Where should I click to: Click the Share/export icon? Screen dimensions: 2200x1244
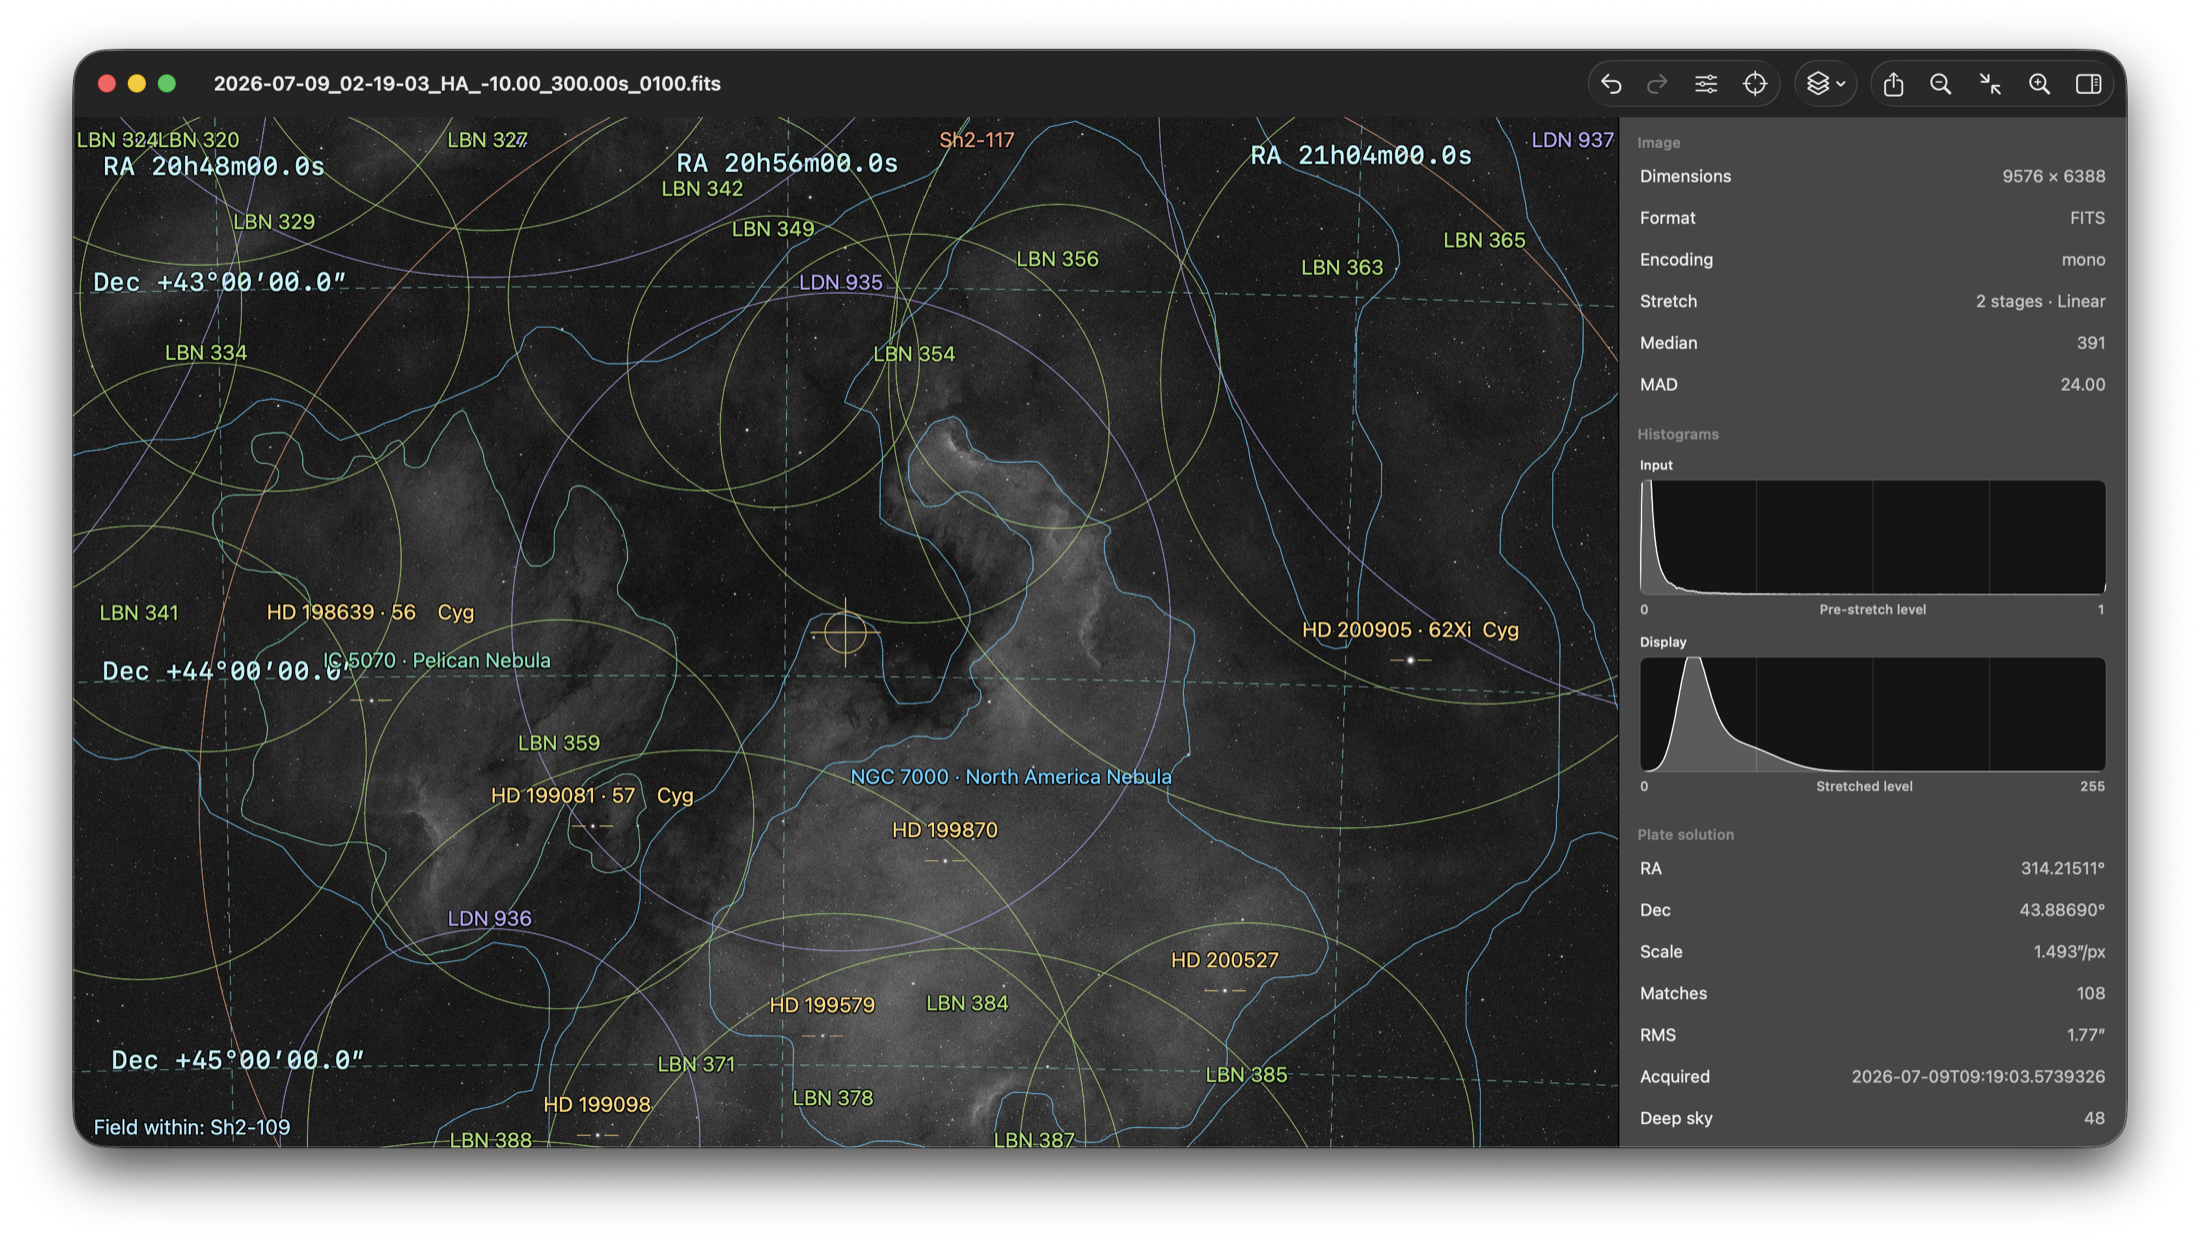(x=1893, y=84)
